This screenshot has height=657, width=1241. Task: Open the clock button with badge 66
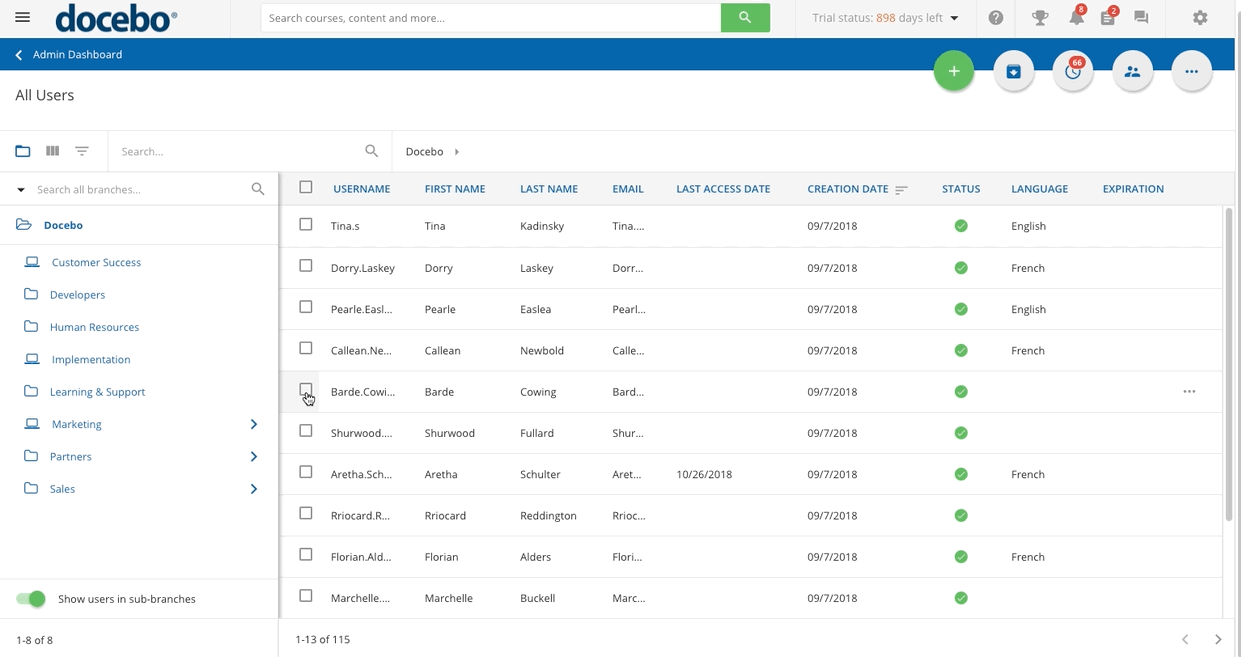click(x=1073, y=71)
